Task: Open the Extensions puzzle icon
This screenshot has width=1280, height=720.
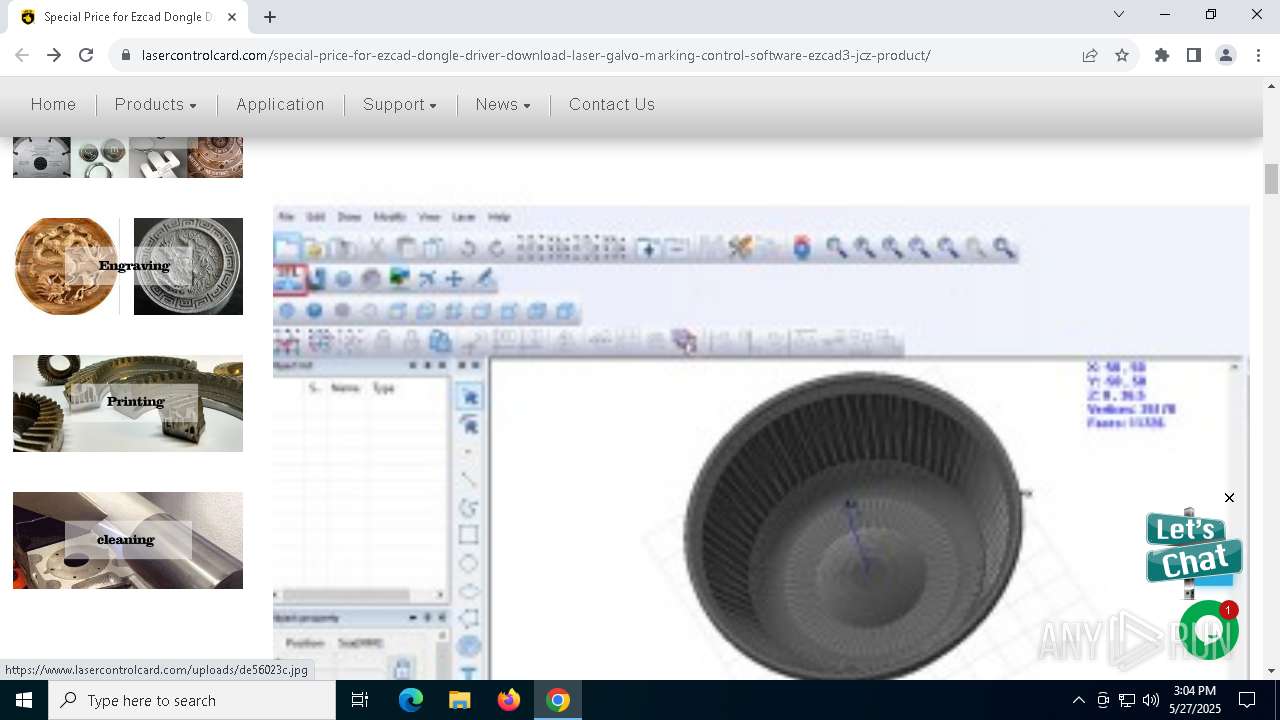Action: point(1162,55)
